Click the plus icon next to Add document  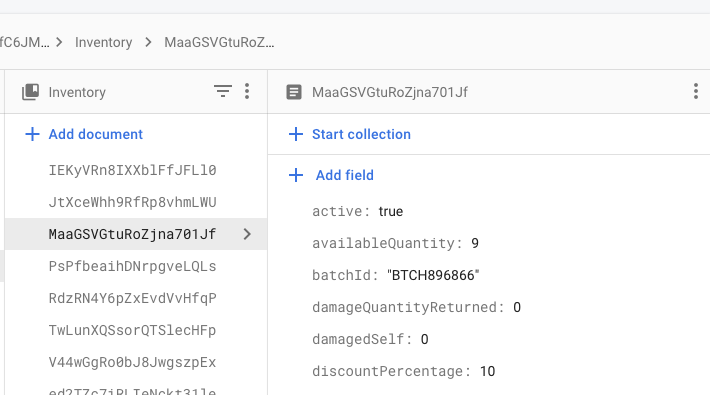point(32,134)
